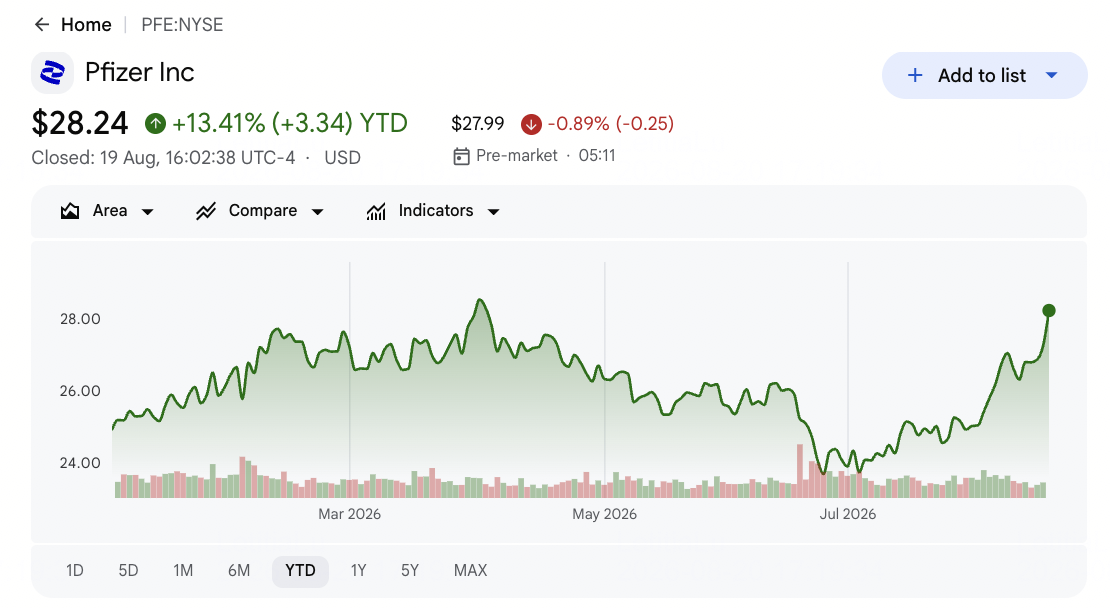
Task: Expand the Indicators dropdown arrow
Action: tap(494, 212)
